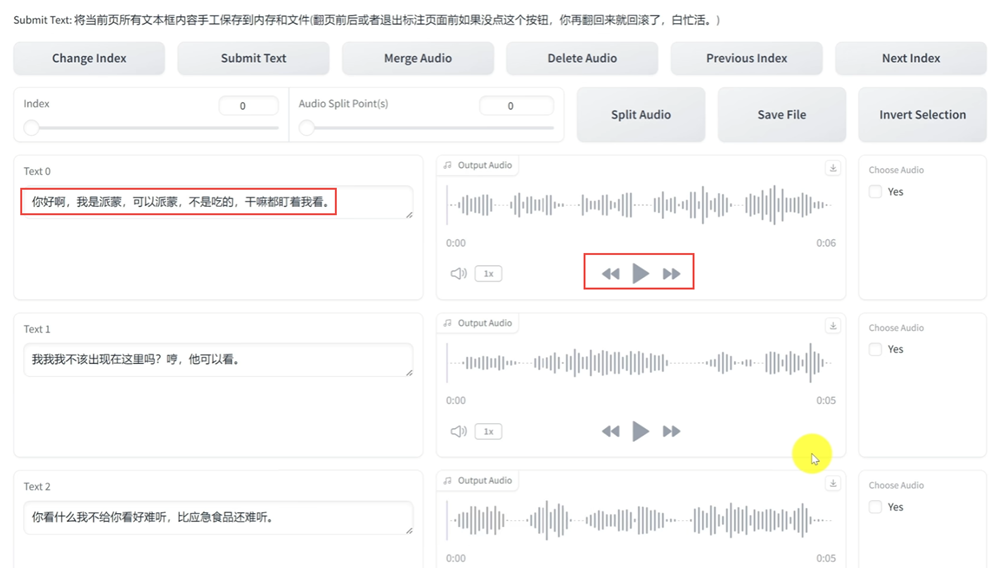Screen dimensions: 1000x568
Task: Mute the Text 1 audio volume icon
Action: 459,431
